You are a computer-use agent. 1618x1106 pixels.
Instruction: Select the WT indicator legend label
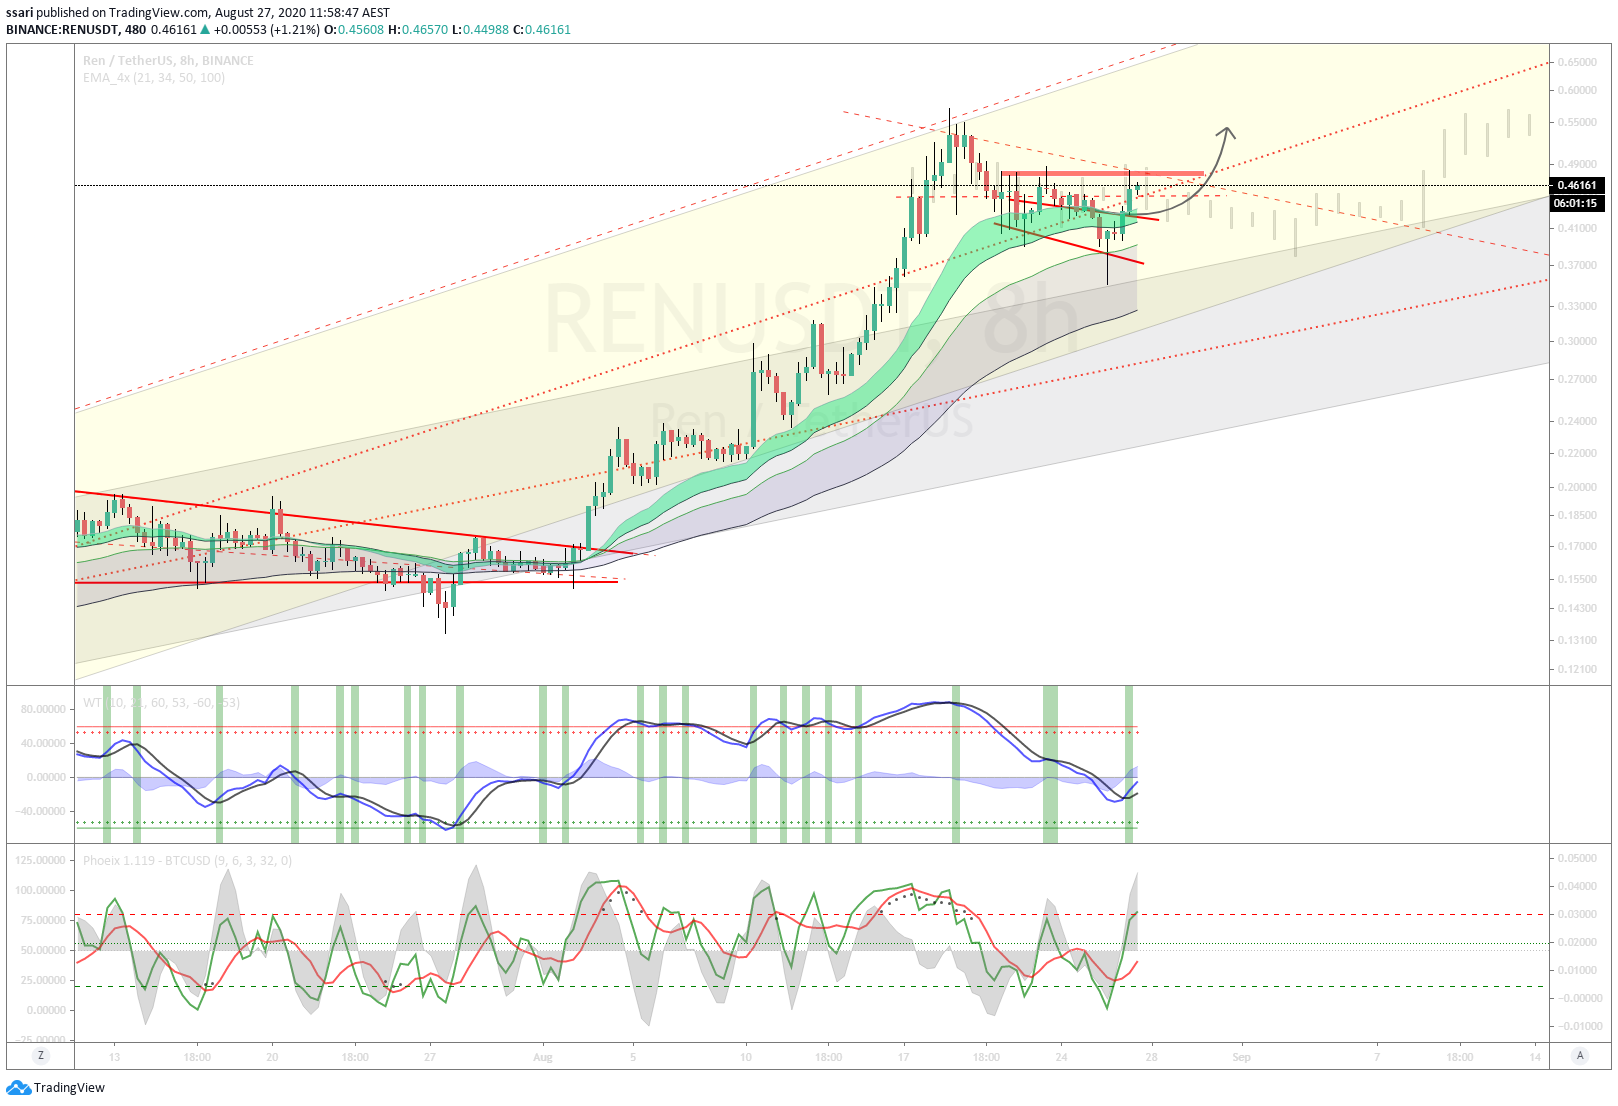161,703
